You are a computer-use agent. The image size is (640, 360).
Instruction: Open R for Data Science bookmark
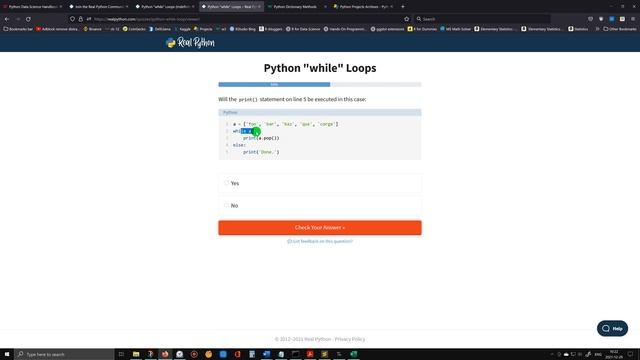tap(303, 29)
